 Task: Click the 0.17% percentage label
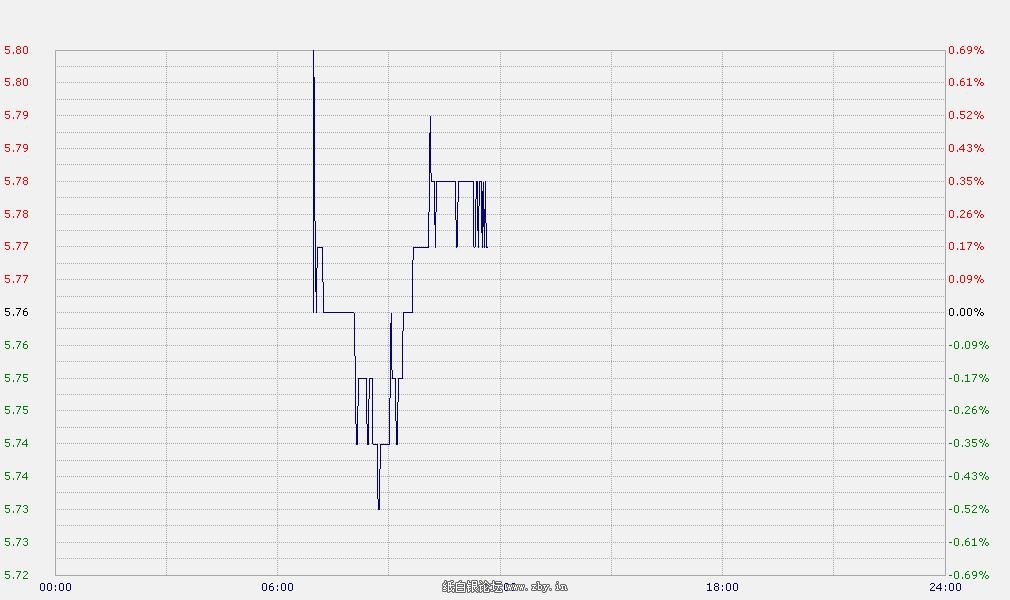(x=966, y=246)
